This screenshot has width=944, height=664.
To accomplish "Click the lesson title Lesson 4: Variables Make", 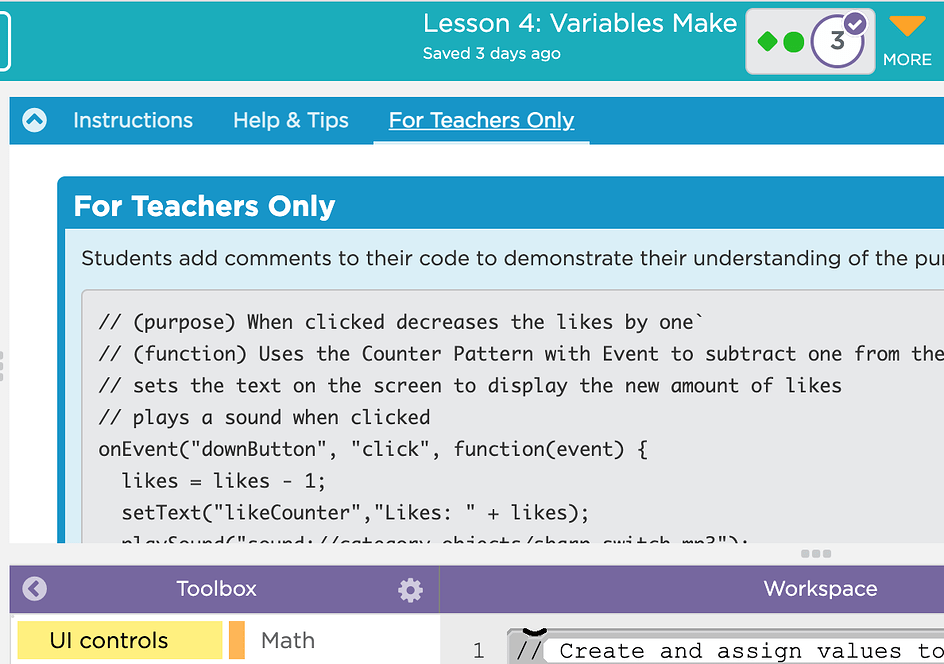I will (580, 23).
